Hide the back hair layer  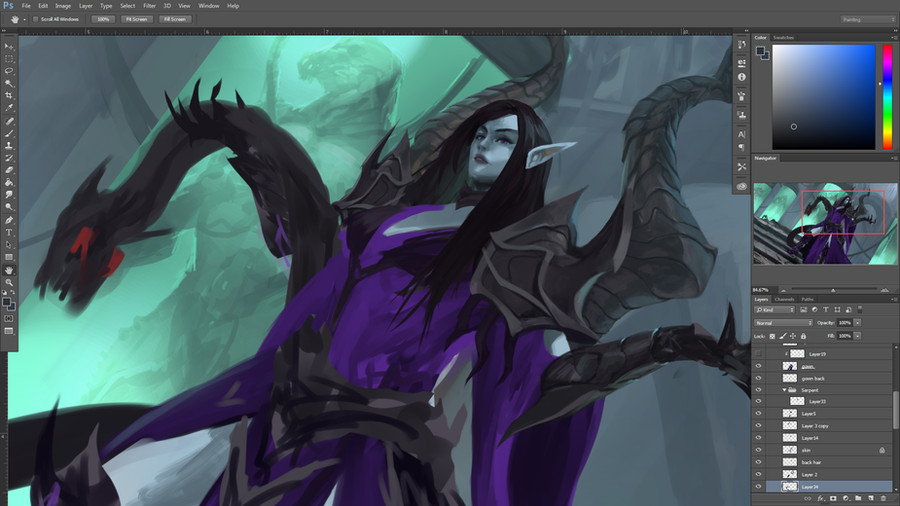click(x=758, y=462)
